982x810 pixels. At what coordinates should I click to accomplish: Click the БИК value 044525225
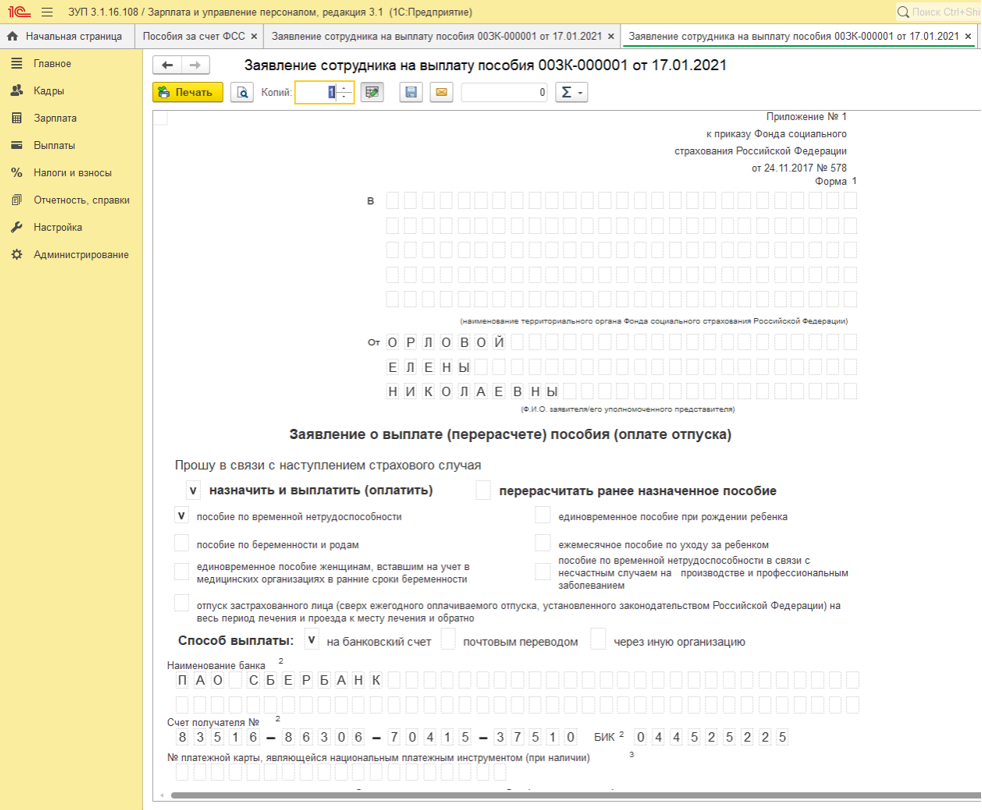pos(711,737)
